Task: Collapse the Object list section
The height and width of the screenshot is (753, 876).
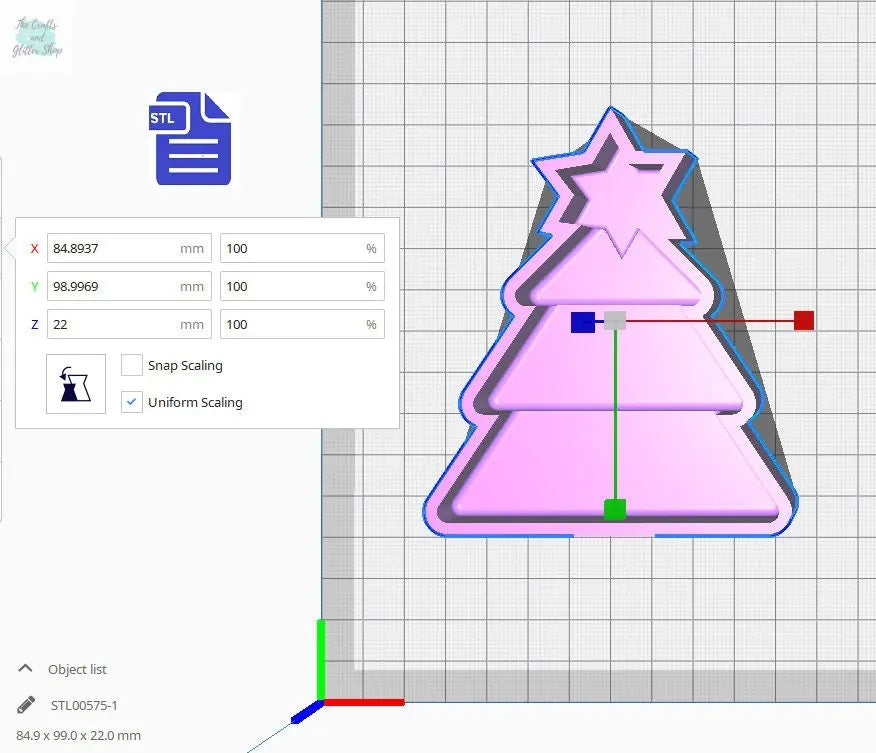Action: click(25, 669)
